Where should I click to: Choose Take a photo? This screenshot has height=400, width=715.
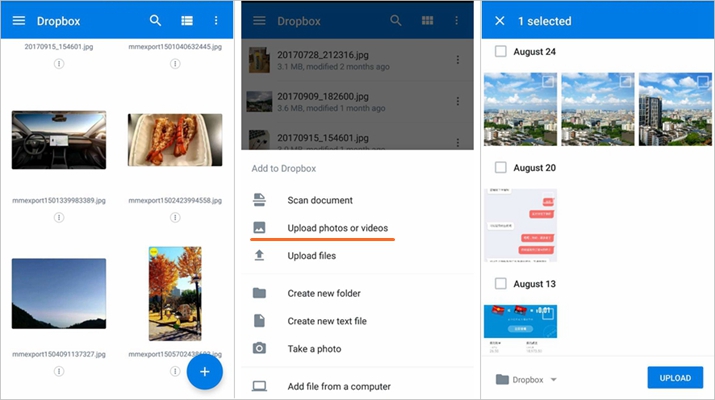point(358,349)
